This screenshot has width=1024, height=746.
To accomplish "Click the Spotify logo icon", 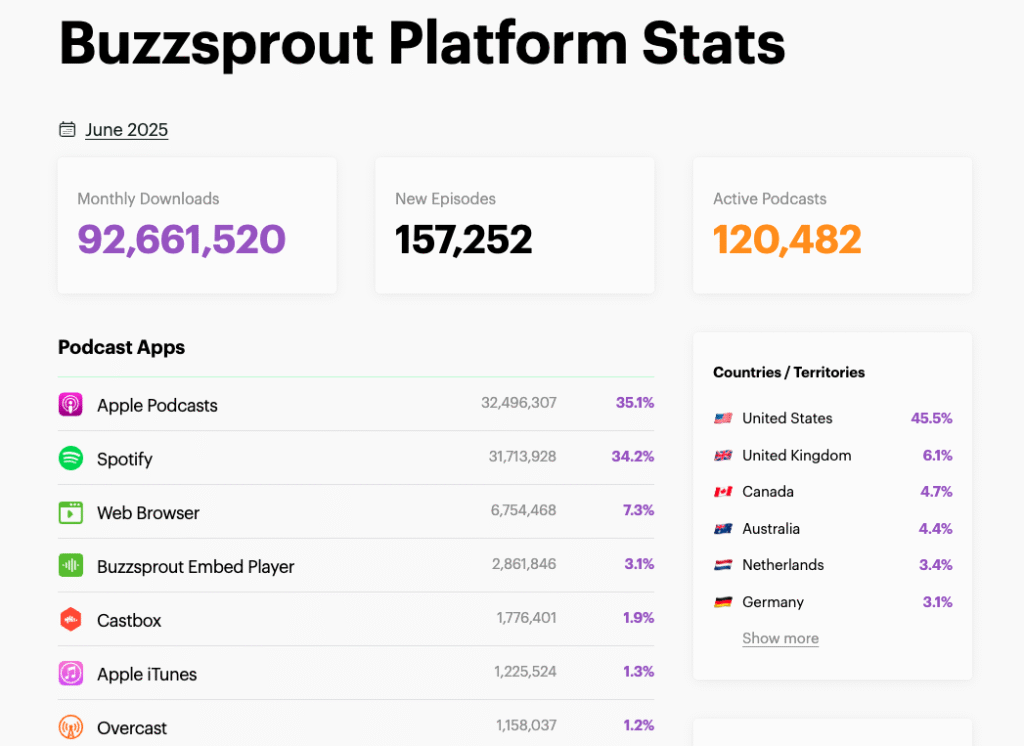I will [71, 458].
